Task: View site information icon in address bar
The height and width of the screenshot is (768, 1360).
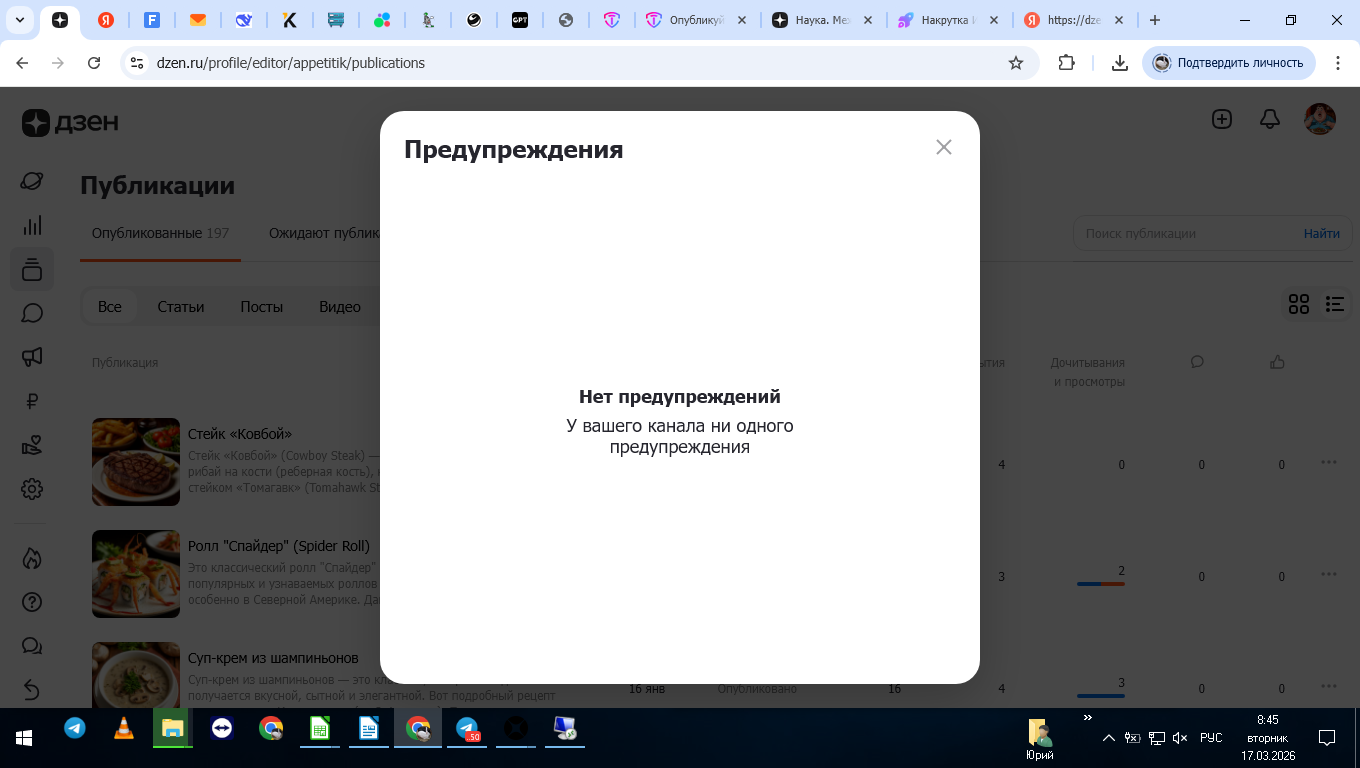Action: tap(138, 63)
